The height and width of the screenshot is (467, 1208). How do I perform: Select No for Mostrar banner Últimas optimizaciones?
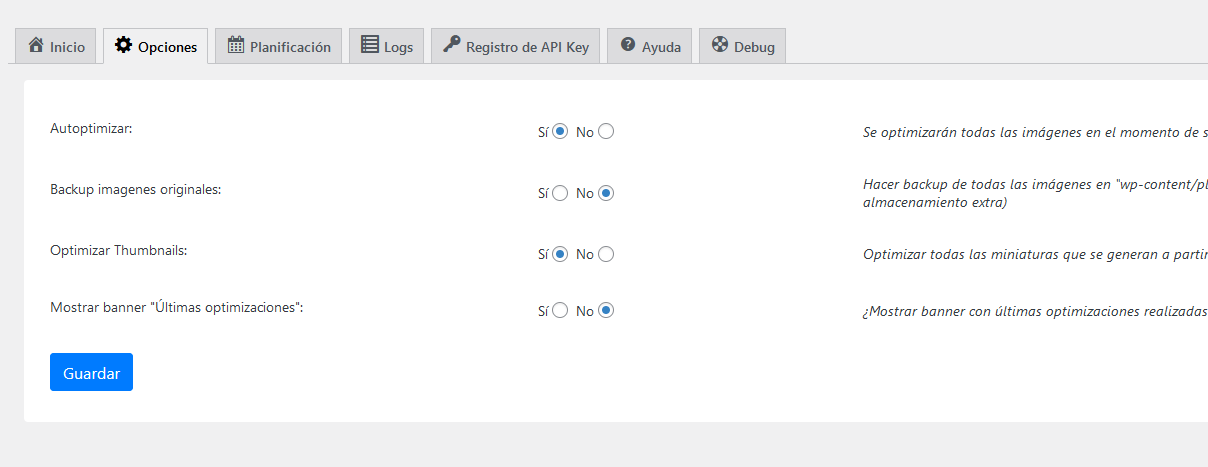tap(606, 311)
